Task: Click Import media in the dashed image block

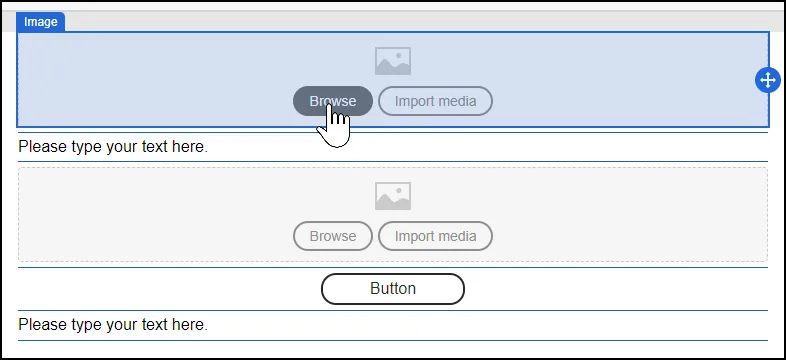Action: click(x=435, y=236)
